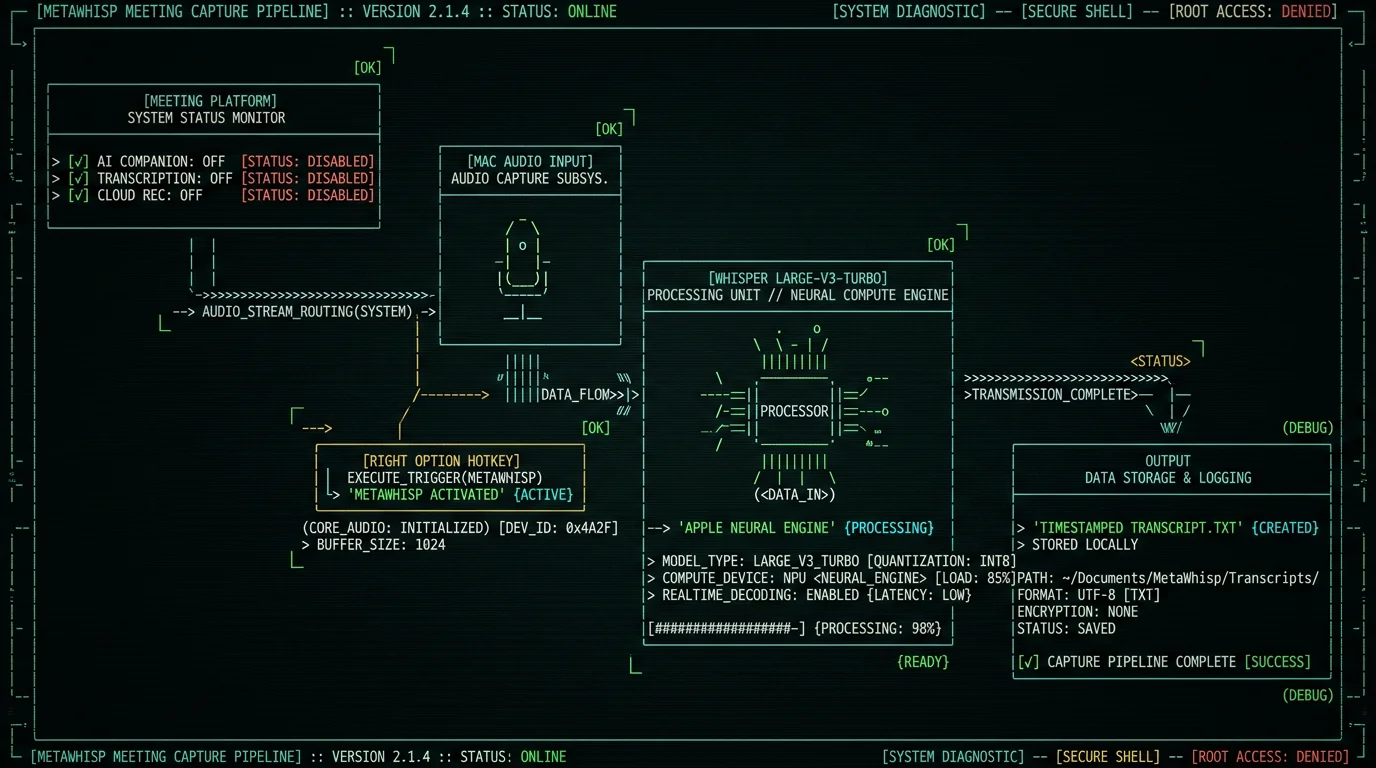Open the 'TIMESTAMPED TRANSCRIPT.TXT' entry
This screenshot has width=1376, height=768.
(1138, 528)
